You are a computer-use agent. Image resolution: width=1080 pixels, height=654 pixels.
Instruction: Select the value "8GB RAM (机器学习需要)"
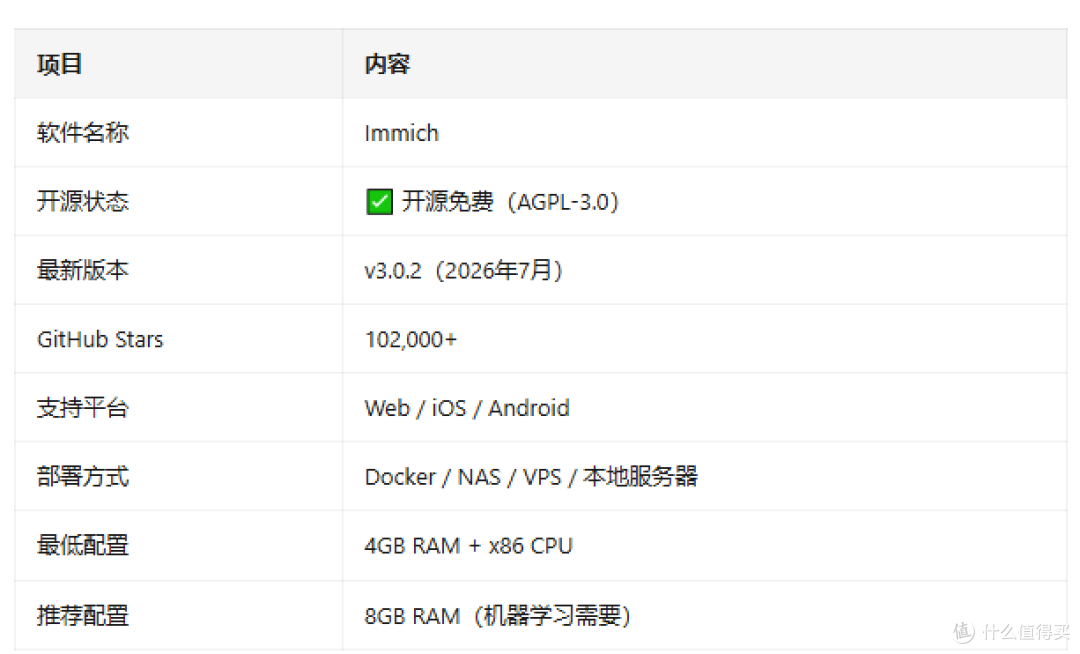497,615
